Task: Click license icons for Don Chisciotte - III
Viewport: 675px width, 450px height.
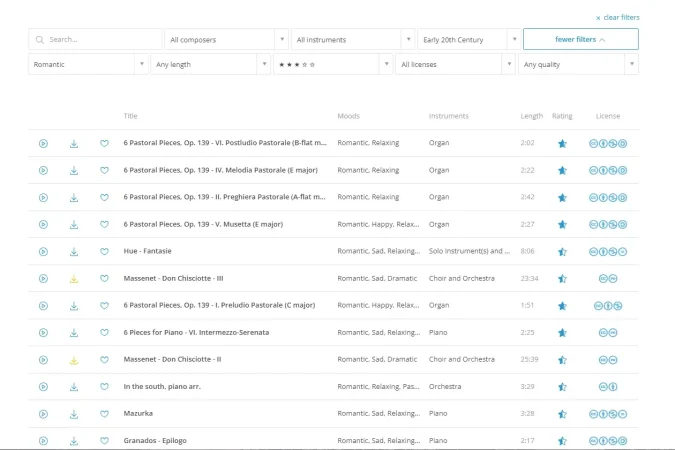Action: click(608, 279)
